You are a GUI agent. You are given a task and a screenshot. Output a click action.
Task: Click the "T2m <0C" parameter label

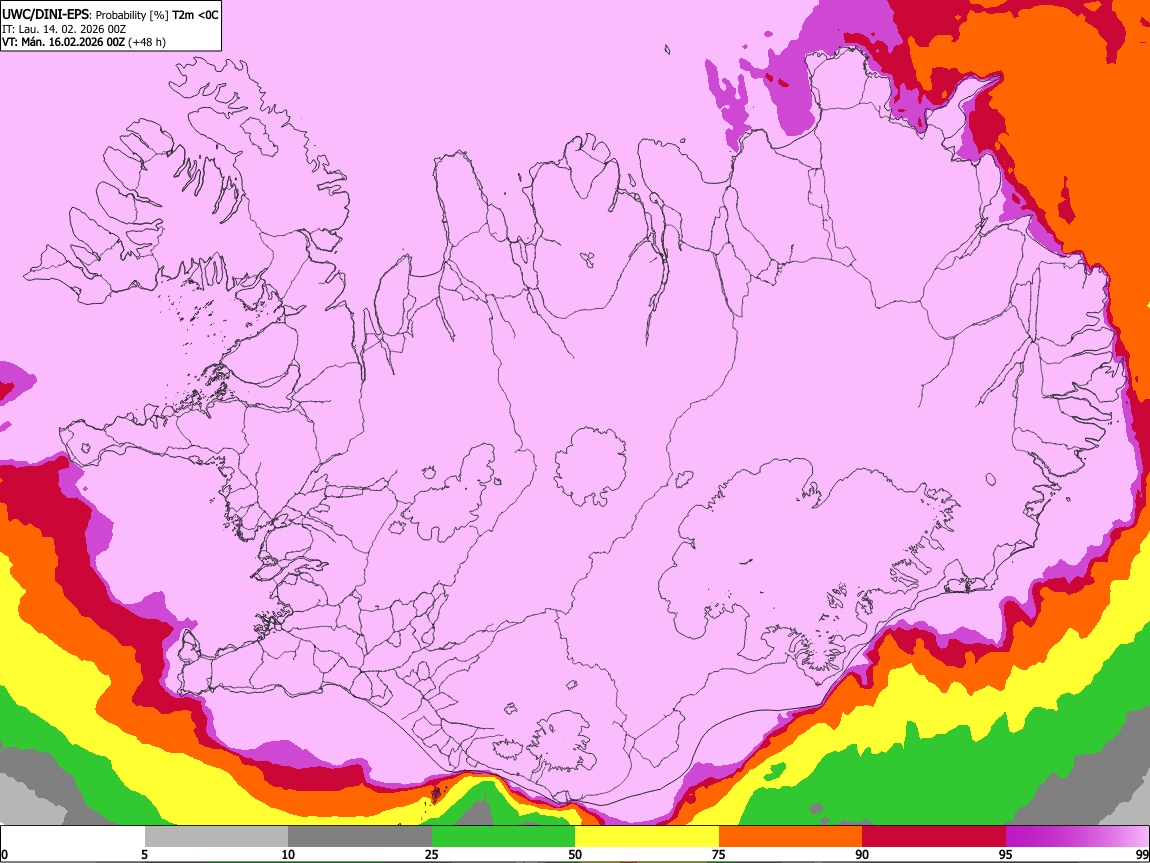point(195,15)
